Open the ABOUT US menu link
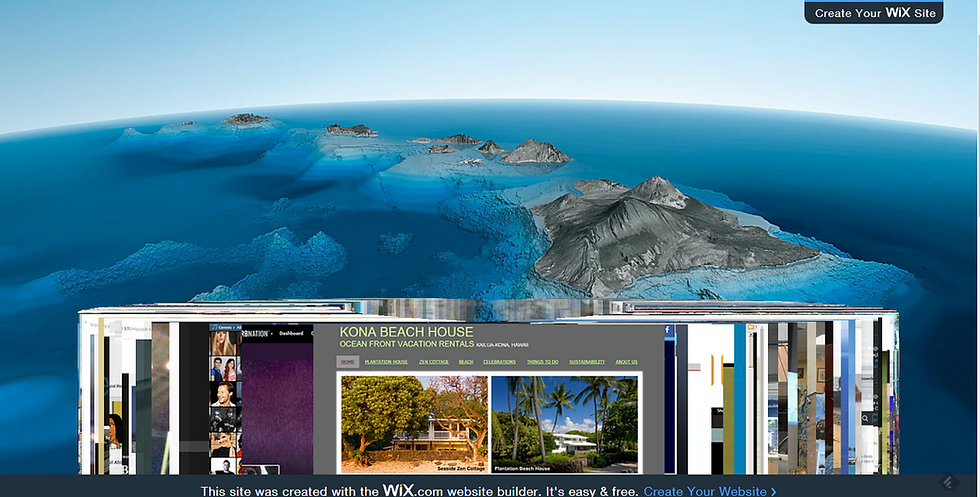The height and width of the screenshot is (497, 980). click(x=626, y=362)
